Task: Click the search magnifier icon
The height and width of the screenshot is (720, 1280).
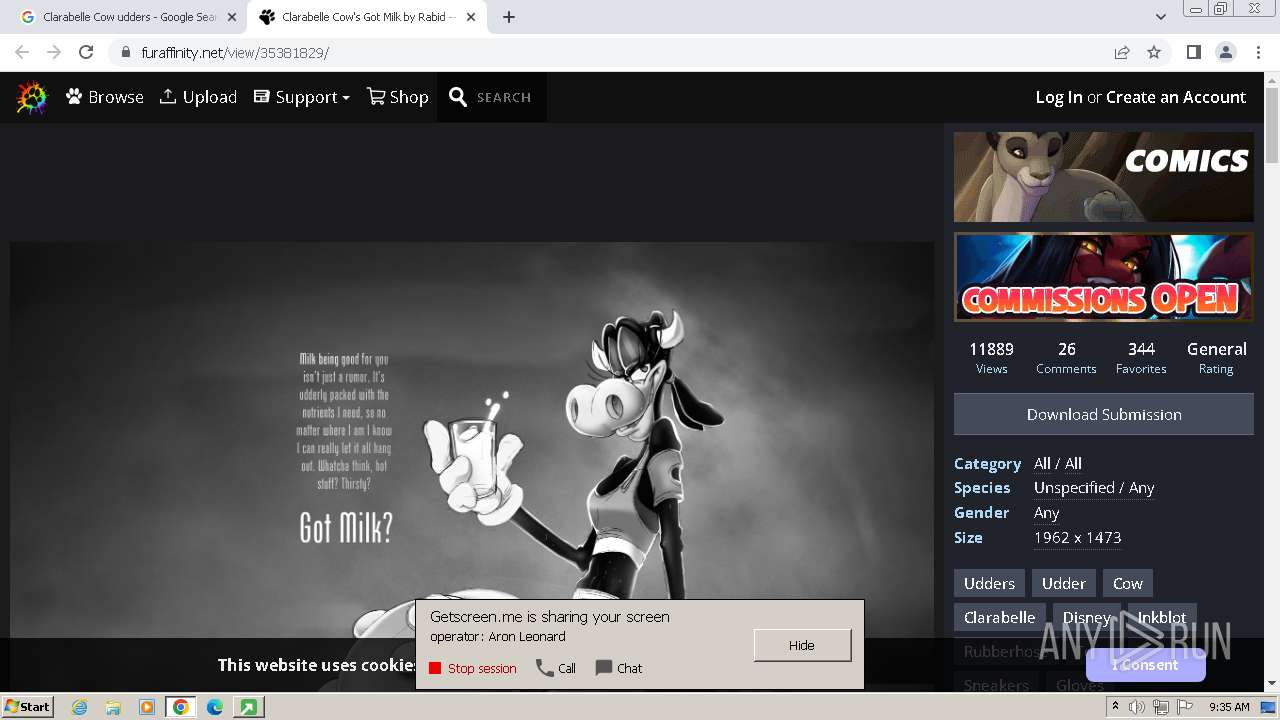Action: click(458, 97)
